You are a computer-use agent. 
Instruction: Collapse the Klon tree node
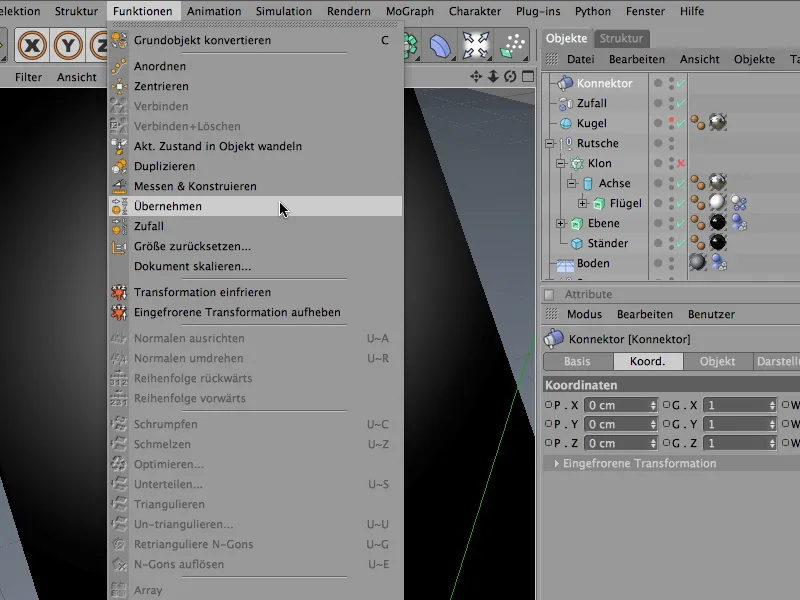561,163
